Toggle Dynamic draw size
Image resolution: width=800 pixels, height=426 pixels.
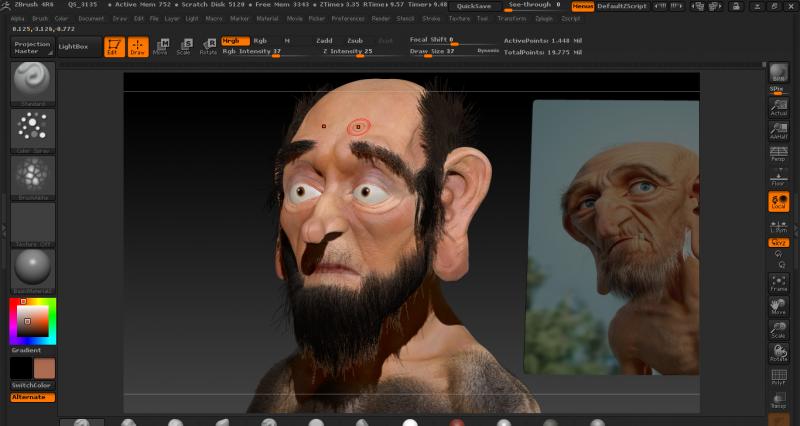[488, 51]
